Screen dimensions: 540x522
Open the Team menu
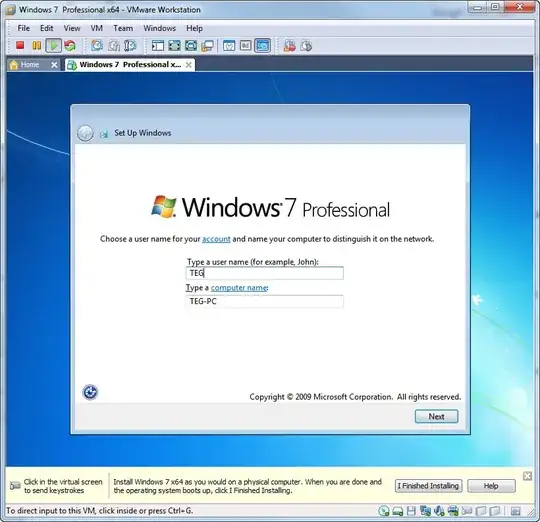[123, 28]
